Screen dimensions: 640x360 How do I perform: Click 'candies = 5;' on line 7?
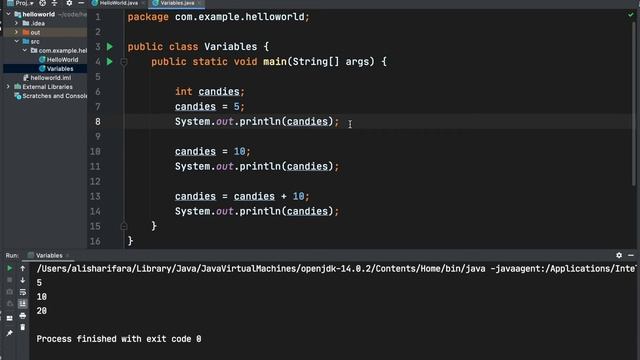pyautogui.click(x=210, y=107)
